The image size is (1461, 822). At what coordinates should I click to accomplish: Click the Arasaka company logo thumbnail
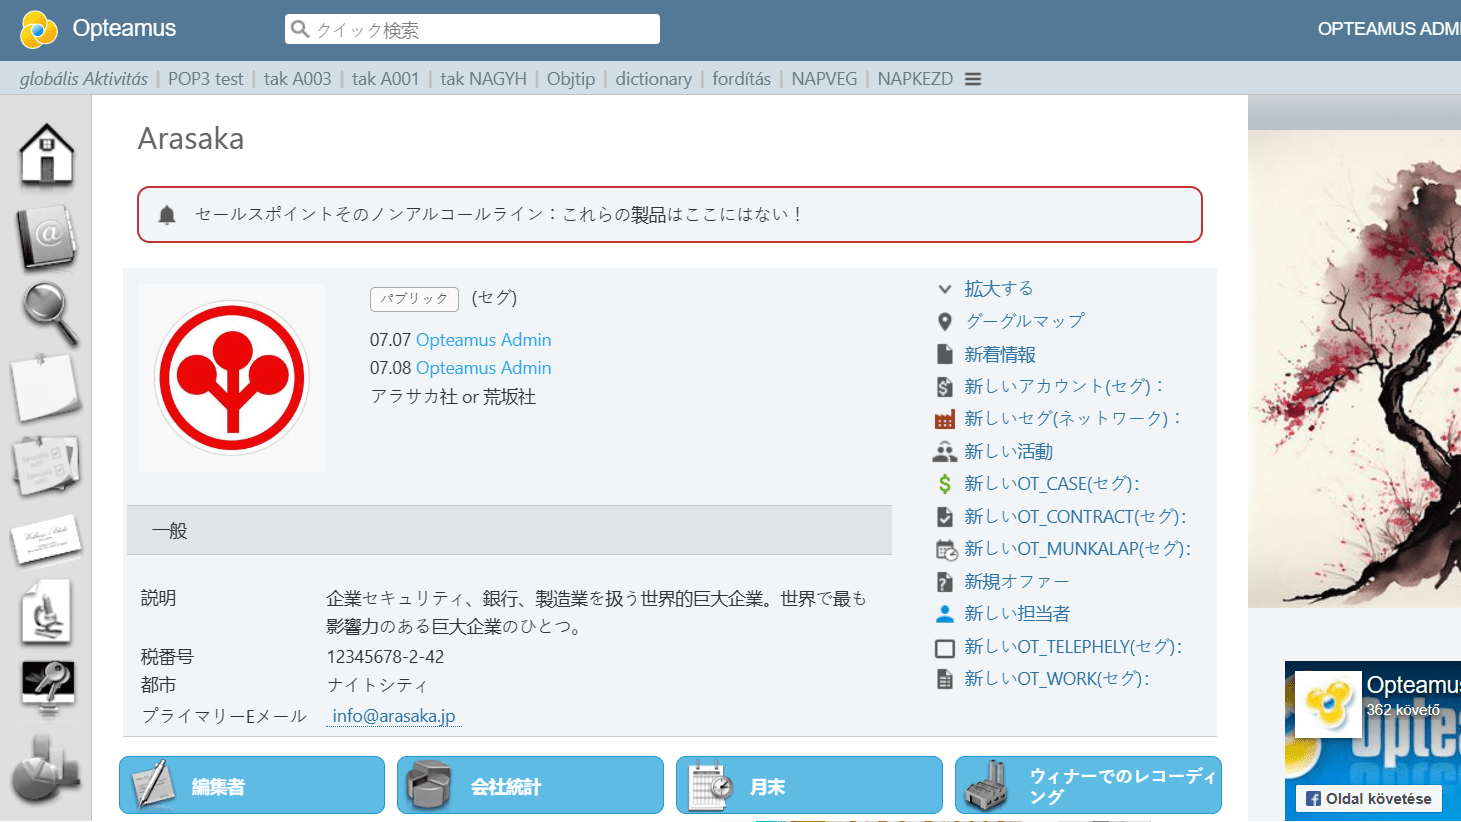pyautogui.click(x=232, y=378)
